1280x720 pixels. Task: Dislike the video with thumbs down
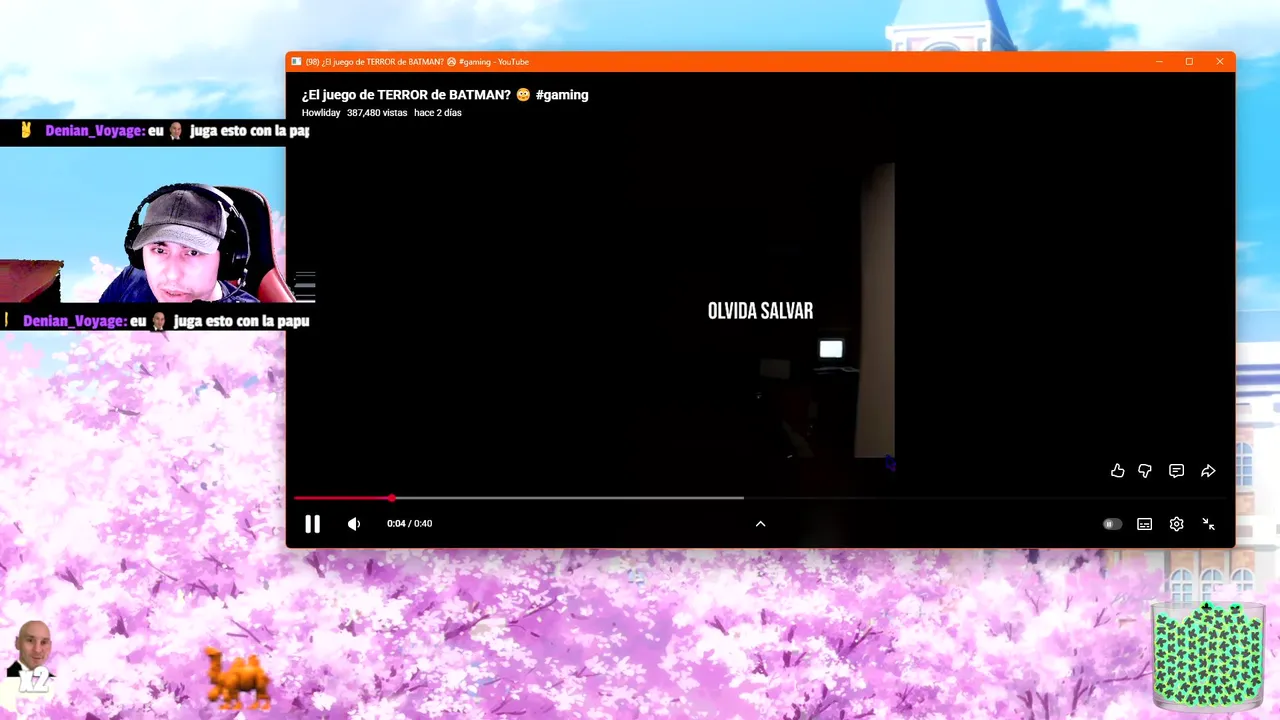point(1145,471)
